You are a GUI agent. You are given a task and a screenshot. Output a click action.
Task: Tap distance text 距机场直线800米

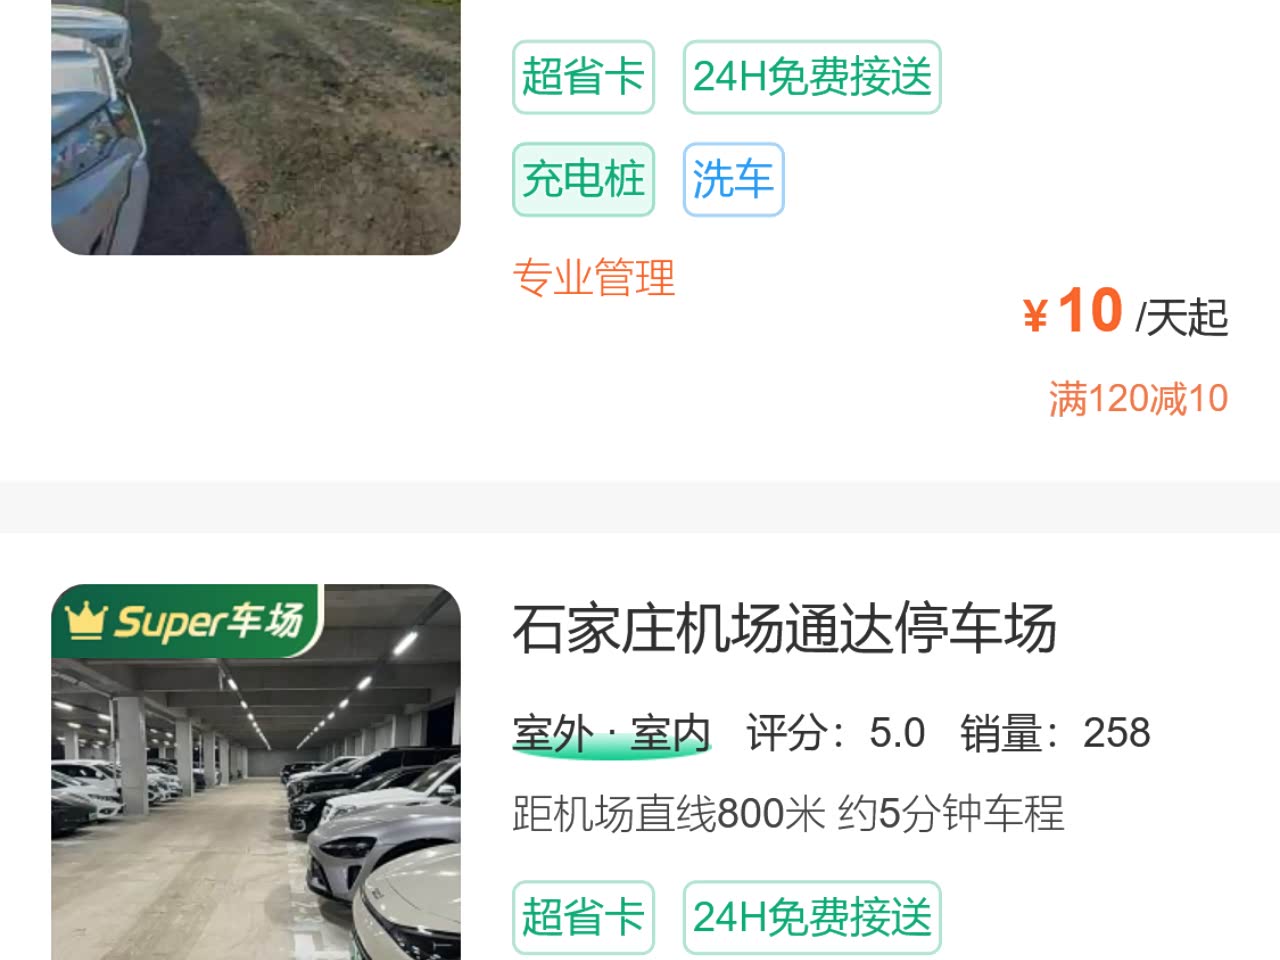668,814
